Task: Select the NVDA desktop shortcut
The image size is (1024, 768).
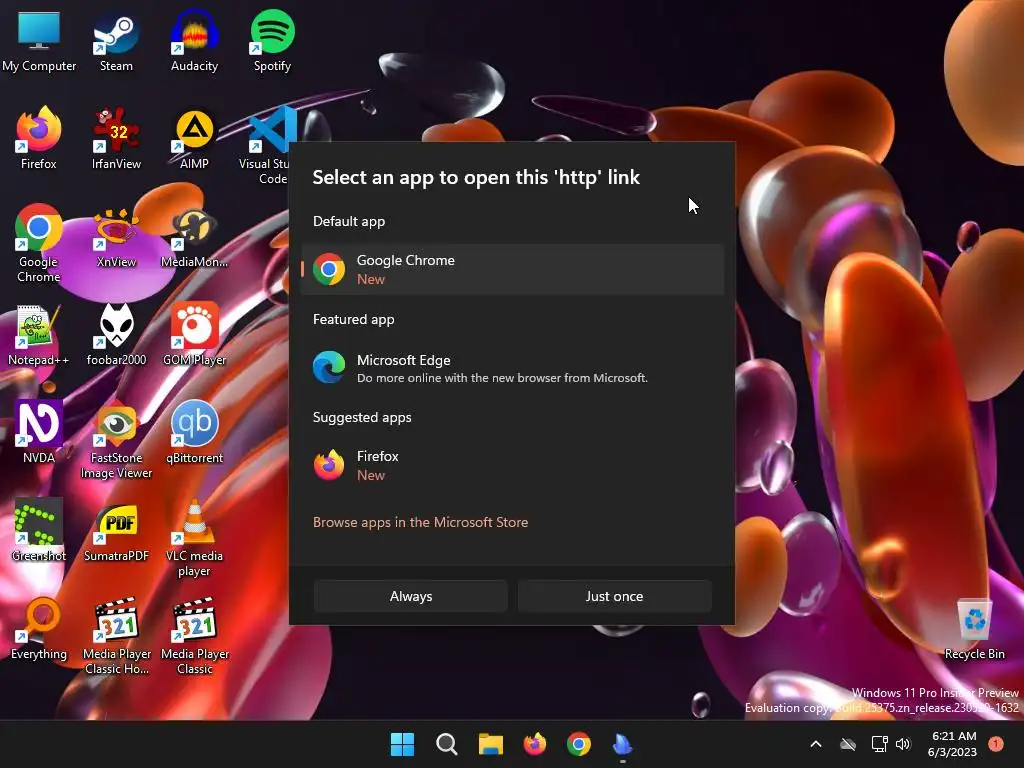Action: [39, 432]
